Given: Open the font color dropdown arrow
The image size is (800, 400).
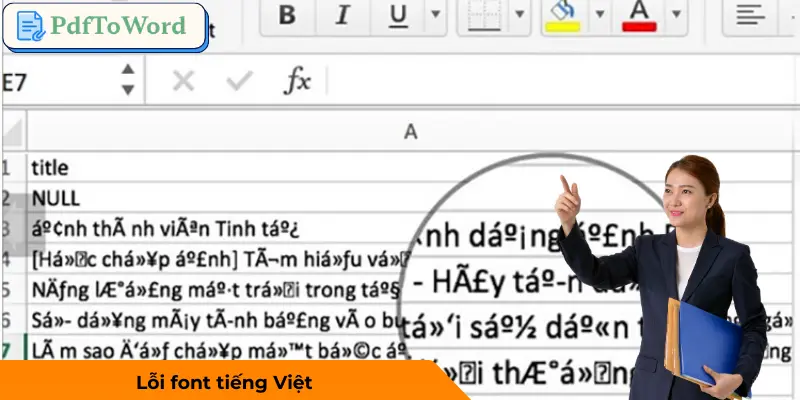Looking at the screenshot, I should pyautogui.click(x=676, y=14).
